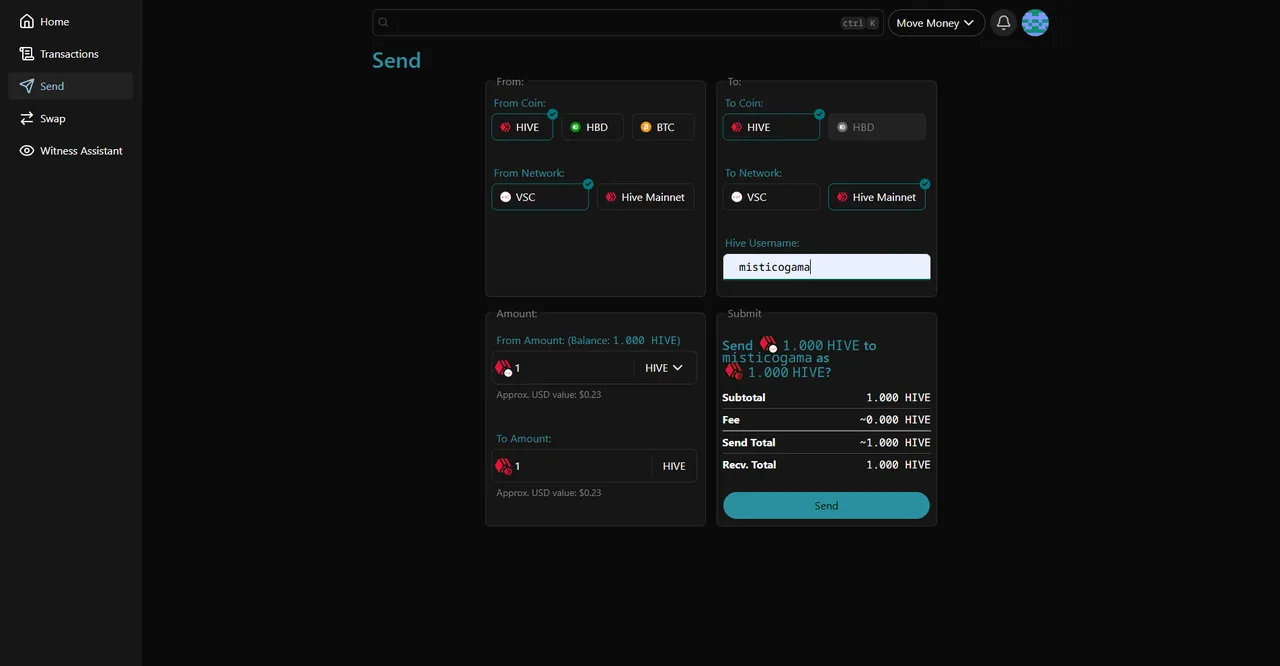Click the 'Send' page heading

(396, 60)
